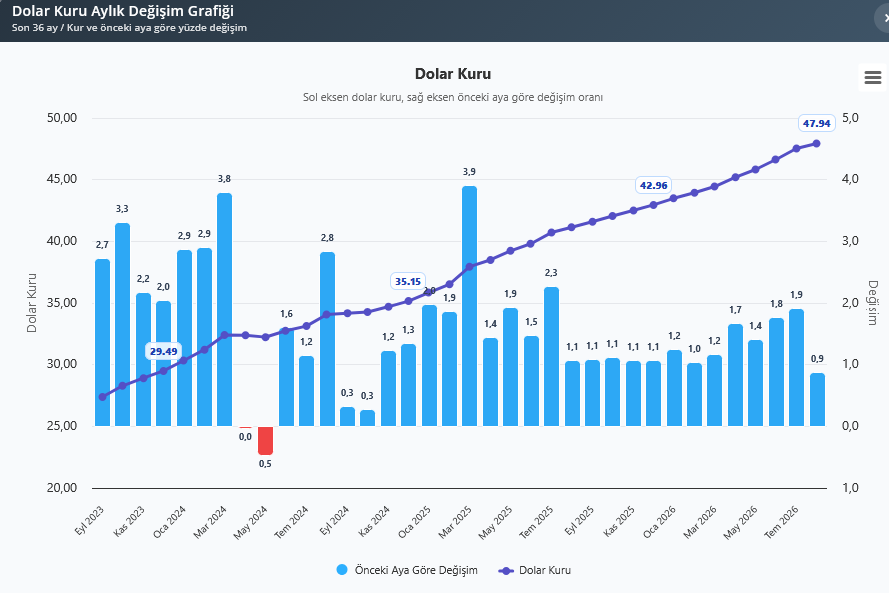
Task: Click the 5,0 right axis value
Action: 850,118
